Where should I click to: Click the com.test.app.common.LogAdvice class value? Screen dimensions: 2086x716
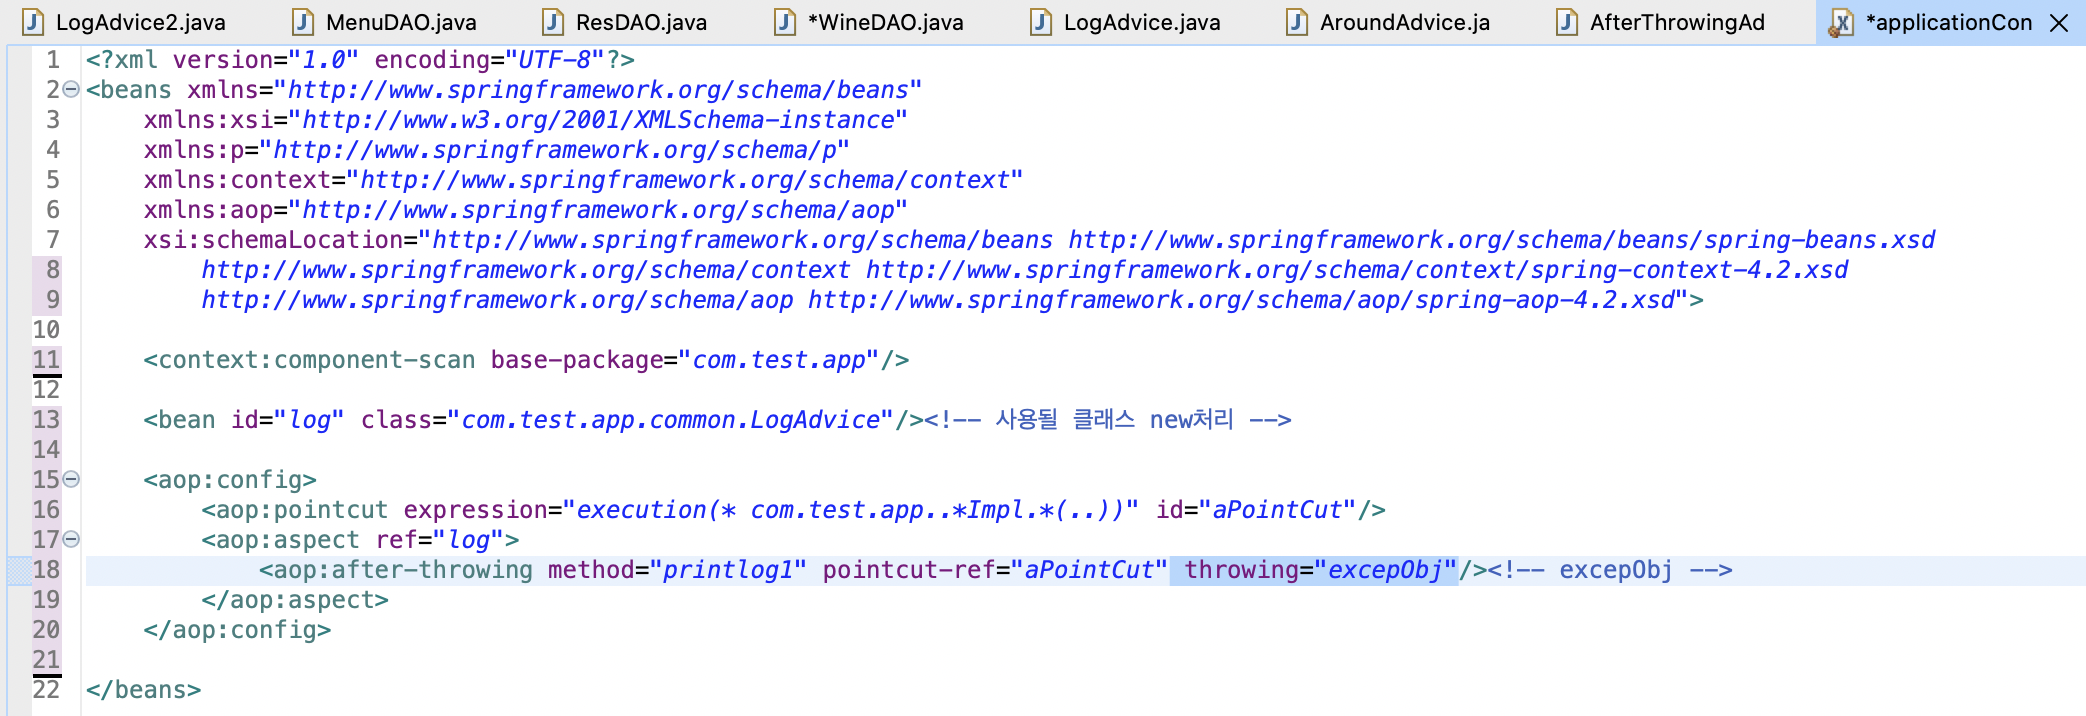(x=670, y=420)
